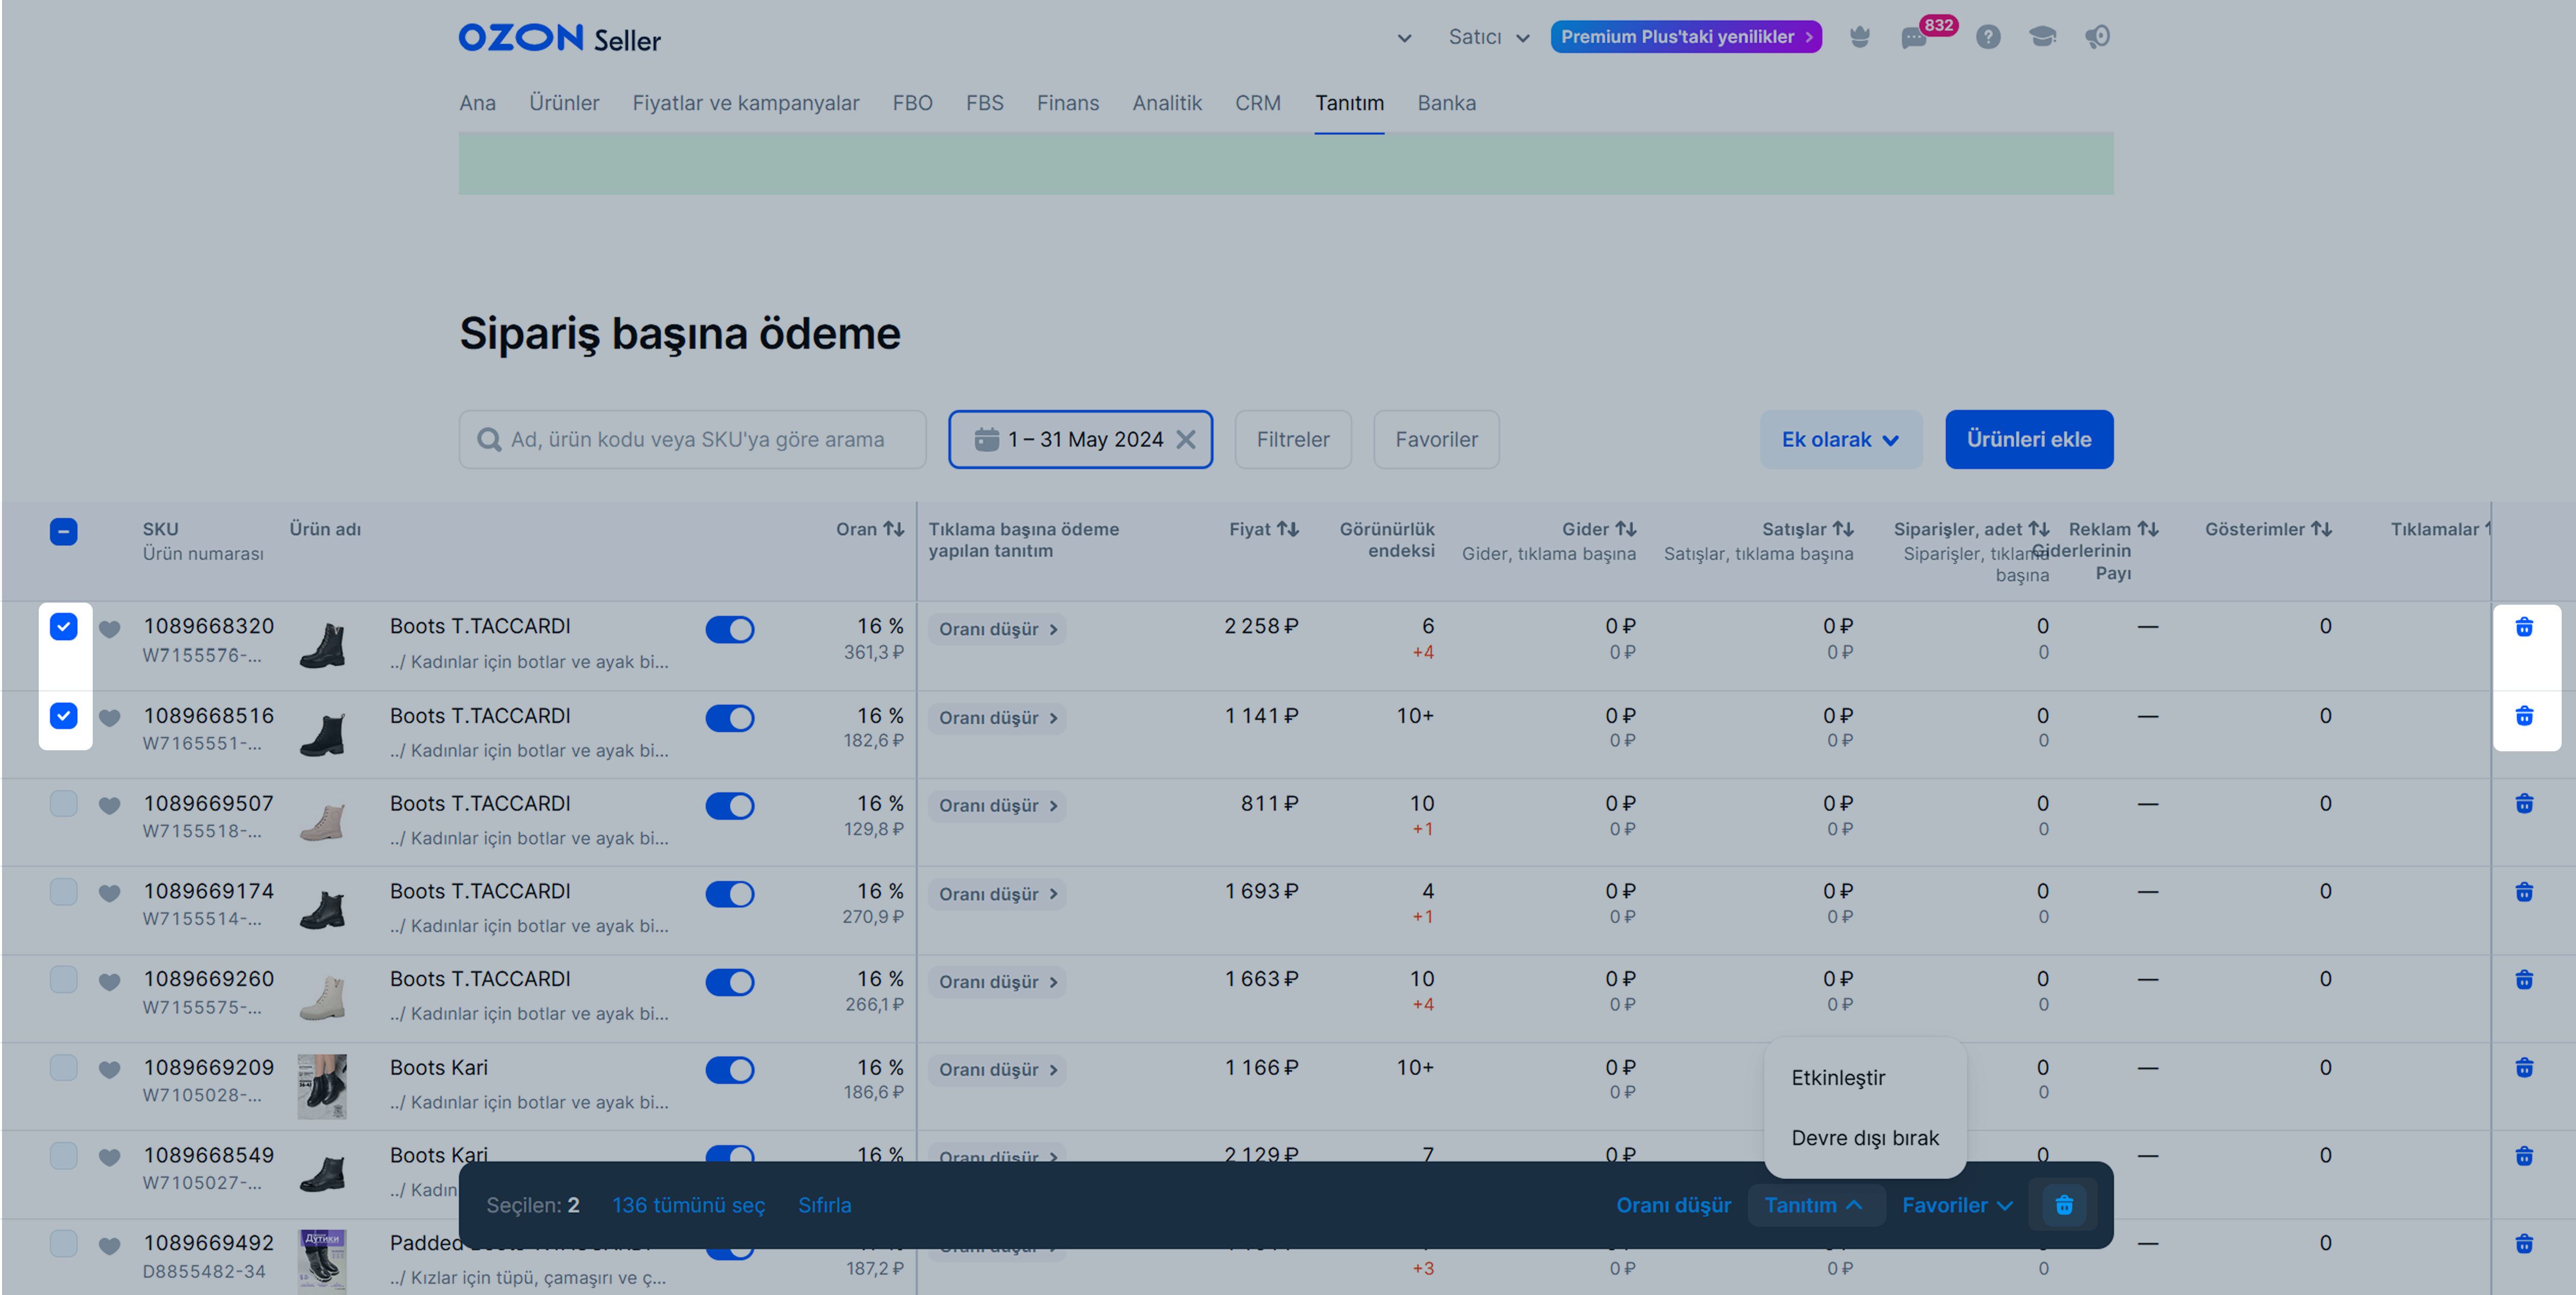Open the graduation cap learning icon
The height and width of the screenshot is (1295, 2576).
(x=2042, y=37)
